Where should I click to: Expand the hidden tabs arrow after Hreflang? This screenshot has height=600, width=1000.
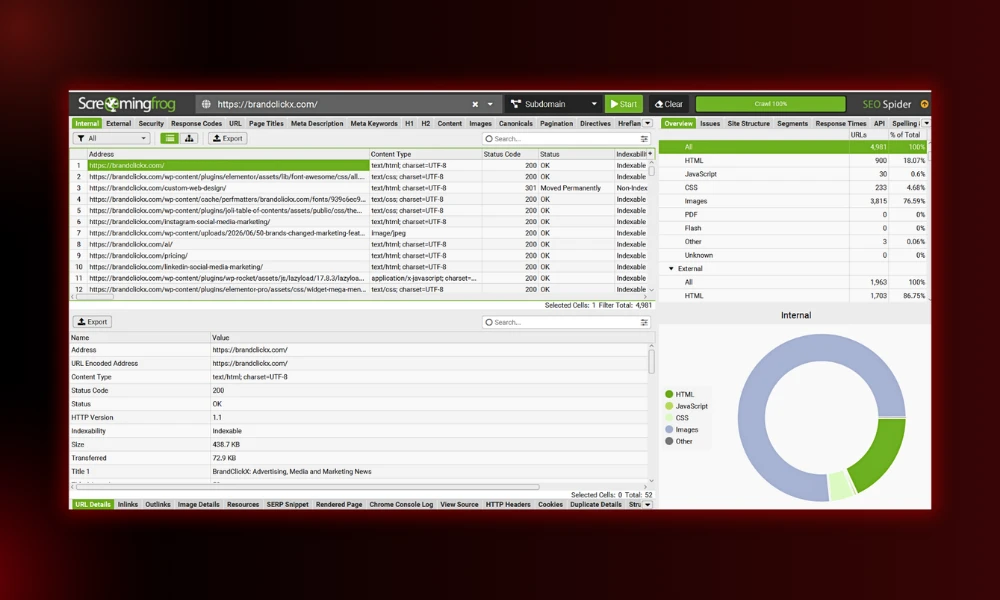647,124
